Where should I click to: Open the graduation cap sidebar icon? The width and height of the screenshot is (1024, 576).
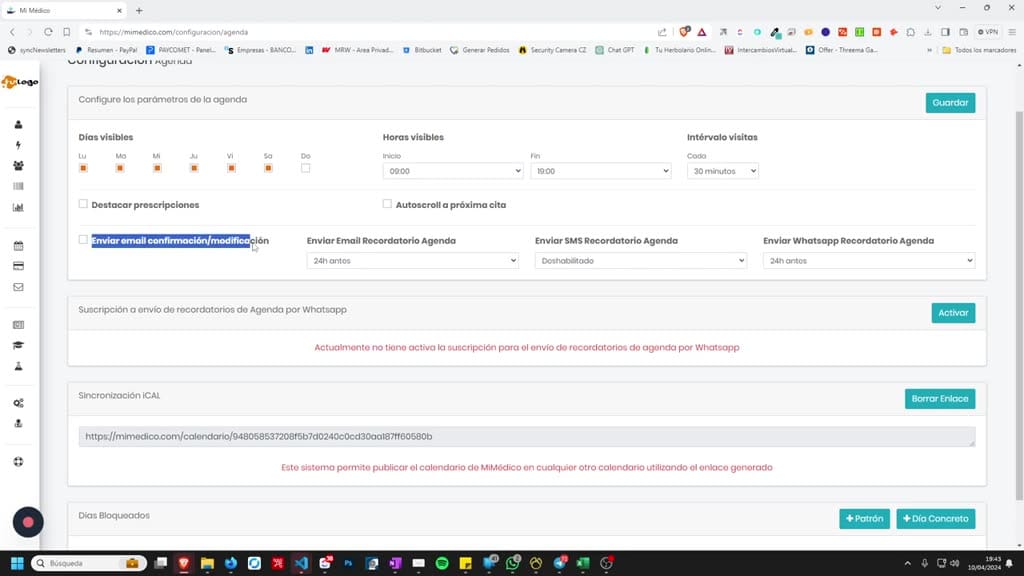point(18,345)
